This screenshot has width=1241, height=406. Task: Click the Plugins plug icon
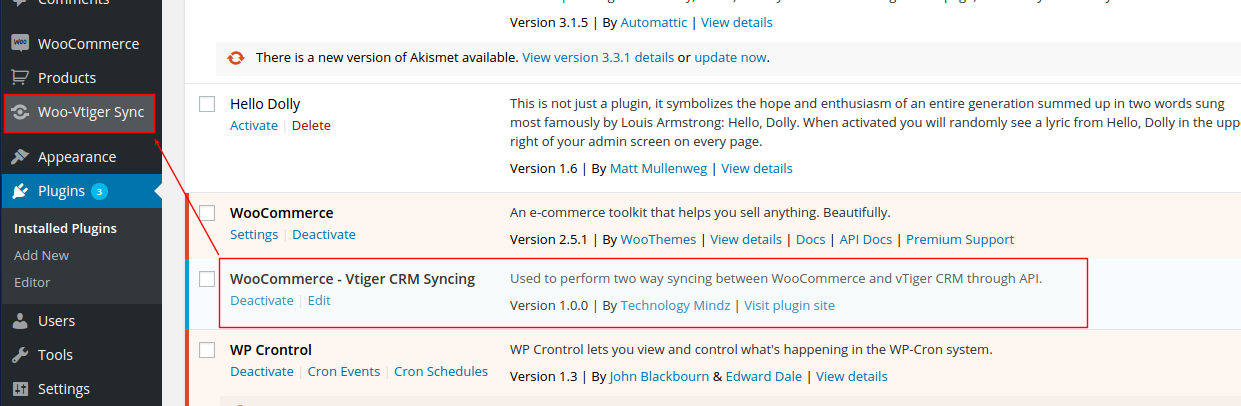[x=20, y=191]
